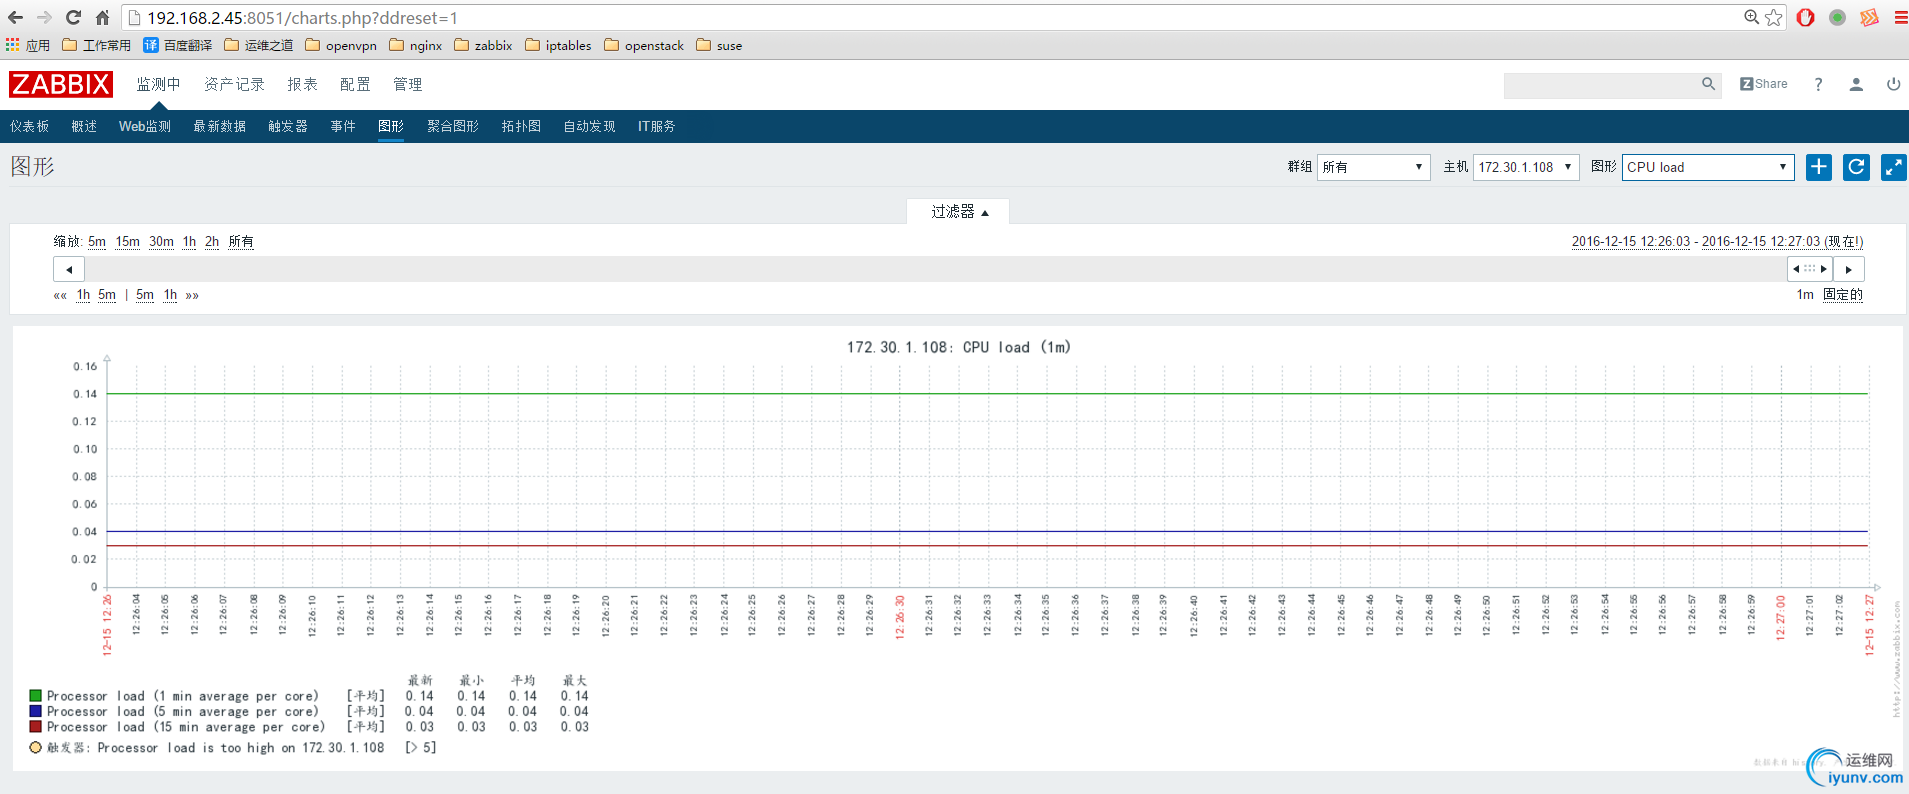Click the browser forward arrow
The image size is (1909, 794).
[x=44, y=17]
